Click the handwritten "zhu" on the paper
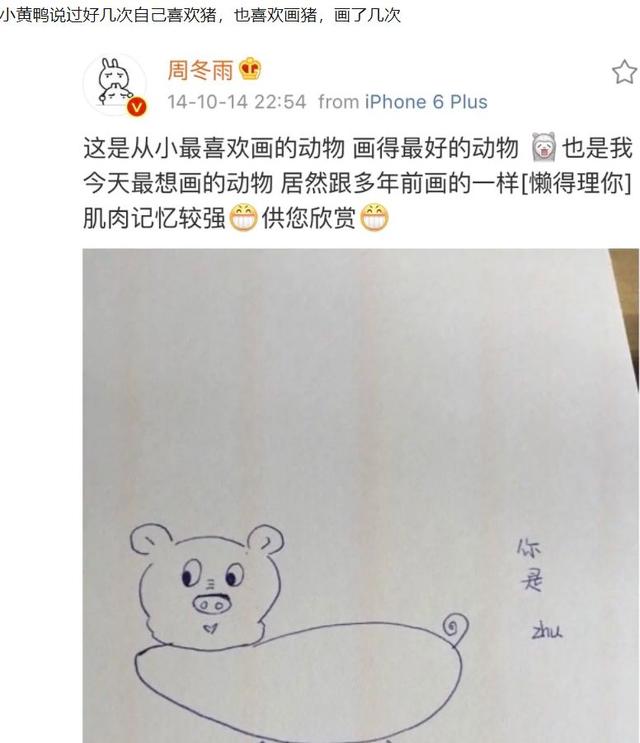Viewport: 640px width, 743px height. click(547, 630)
